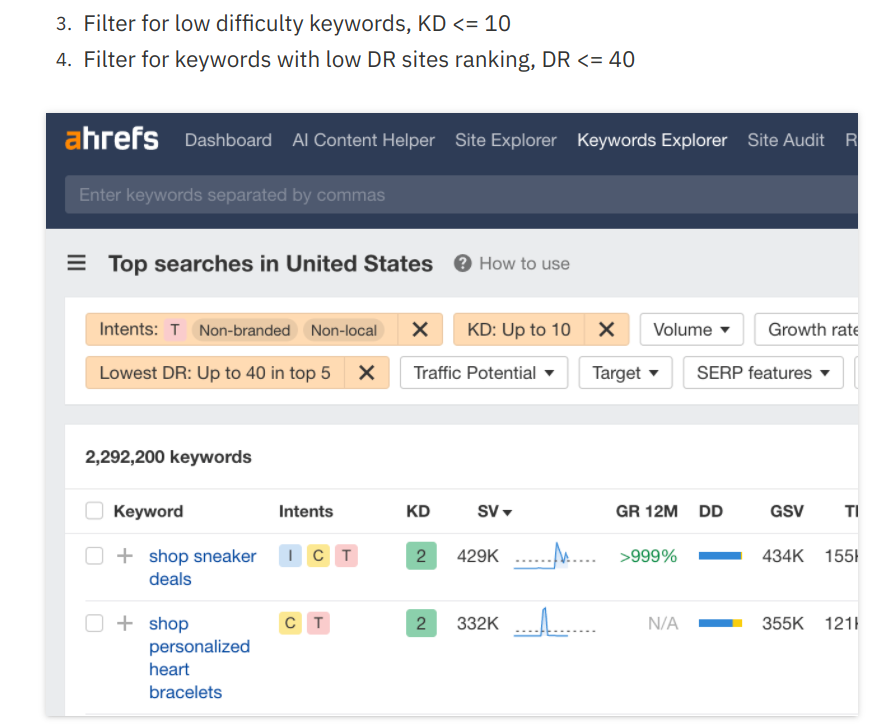Screen dimensions: 892x728
Task: Click C intent badge for shop personalized heart bracelets
Action: (290, 623)
